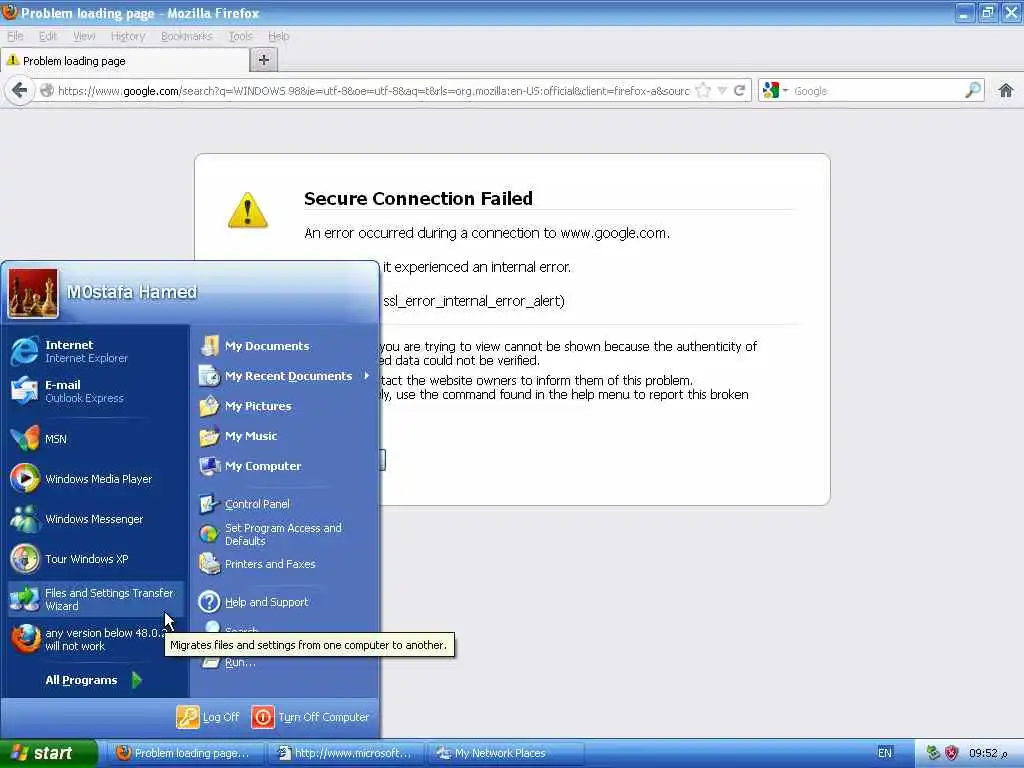Click the start button

[x=49, y=753]
